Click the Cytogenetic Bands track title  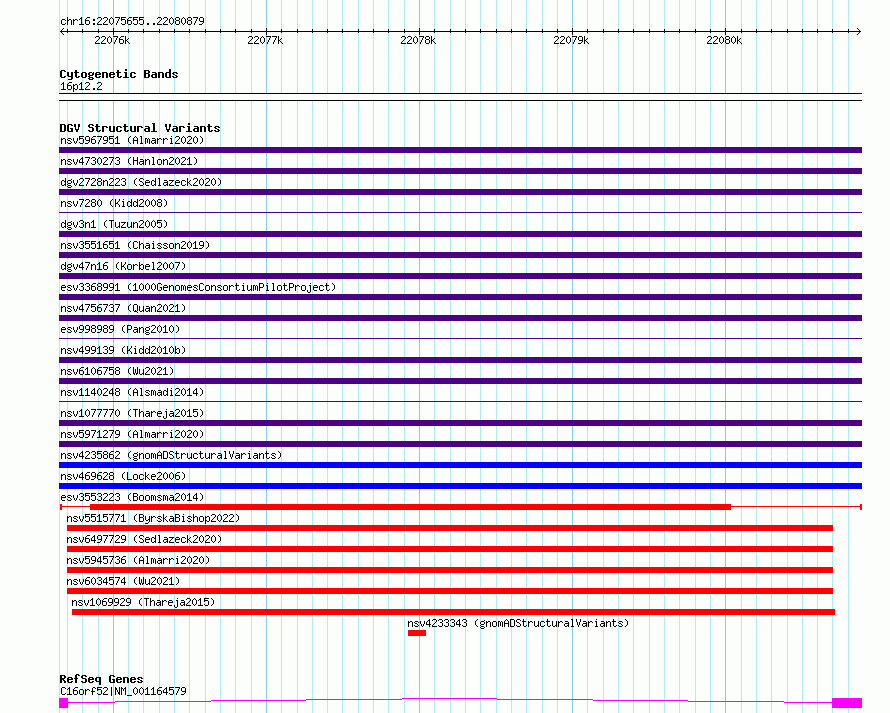[x=119, y=74]
